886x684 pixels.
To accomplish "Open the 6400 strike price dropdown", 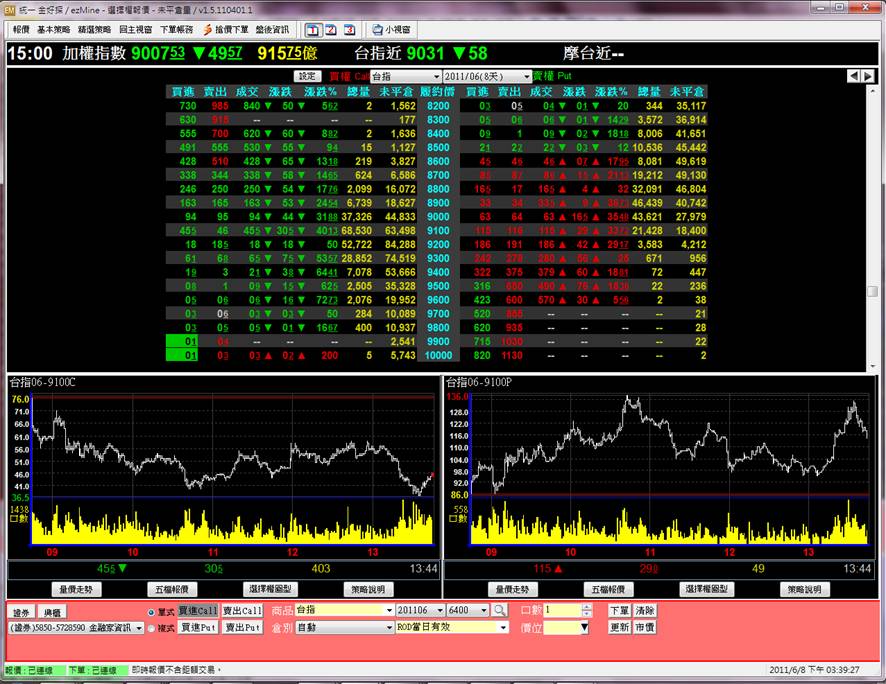I will (483, 610).
